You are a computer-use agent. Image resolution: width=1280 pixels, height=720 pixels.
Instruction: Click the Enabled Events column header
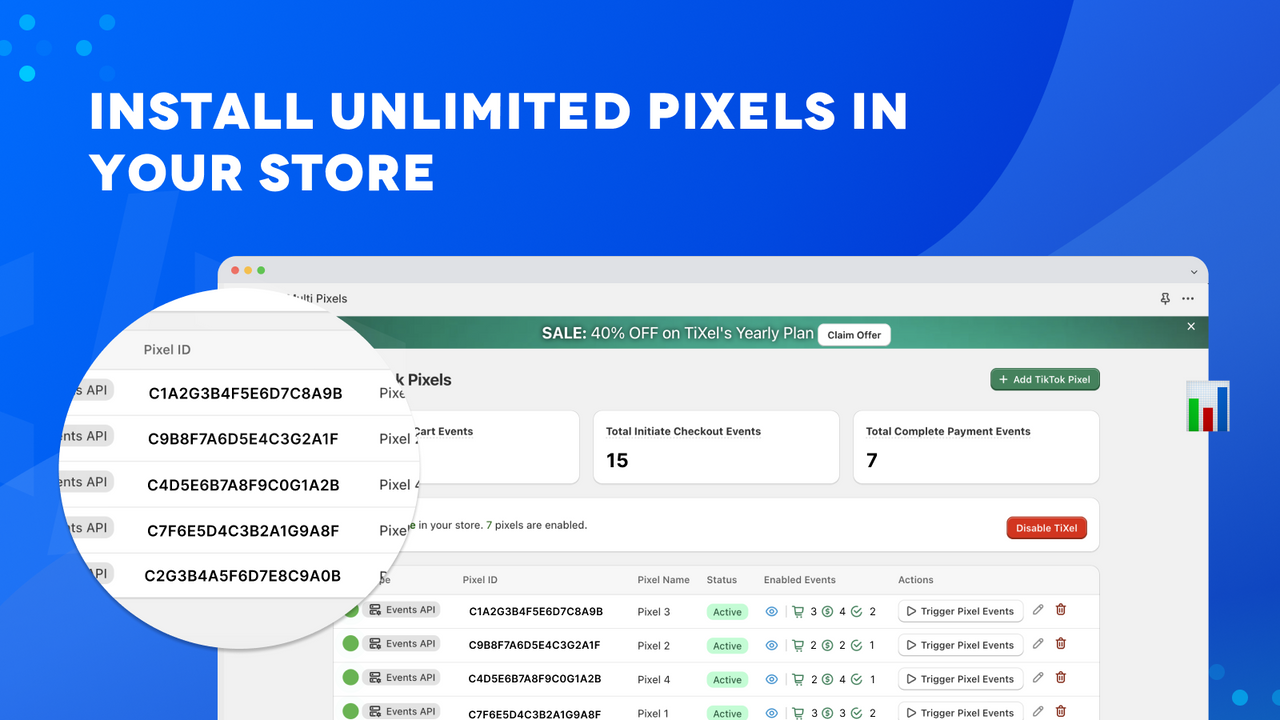[x=800, y=580]
